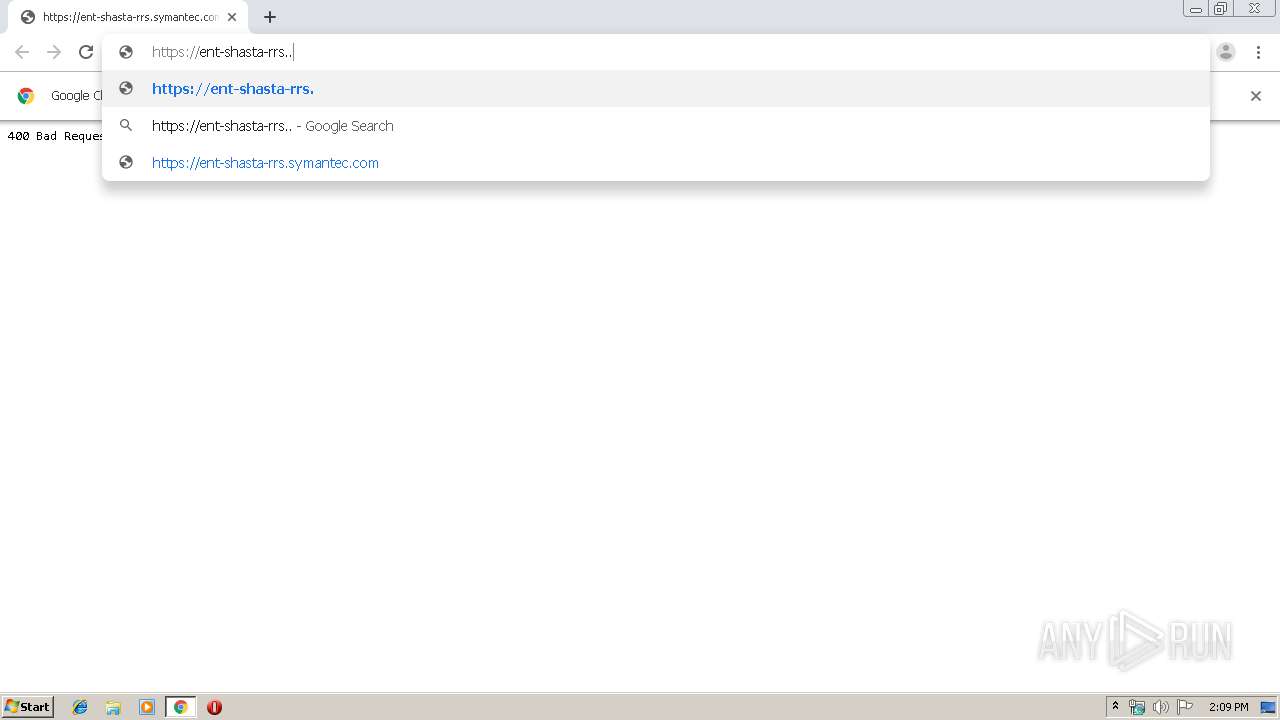The width and height of the screenshot is (1280, 720).
Task: Open a new tab with the plus button
Action: (270, 17)
